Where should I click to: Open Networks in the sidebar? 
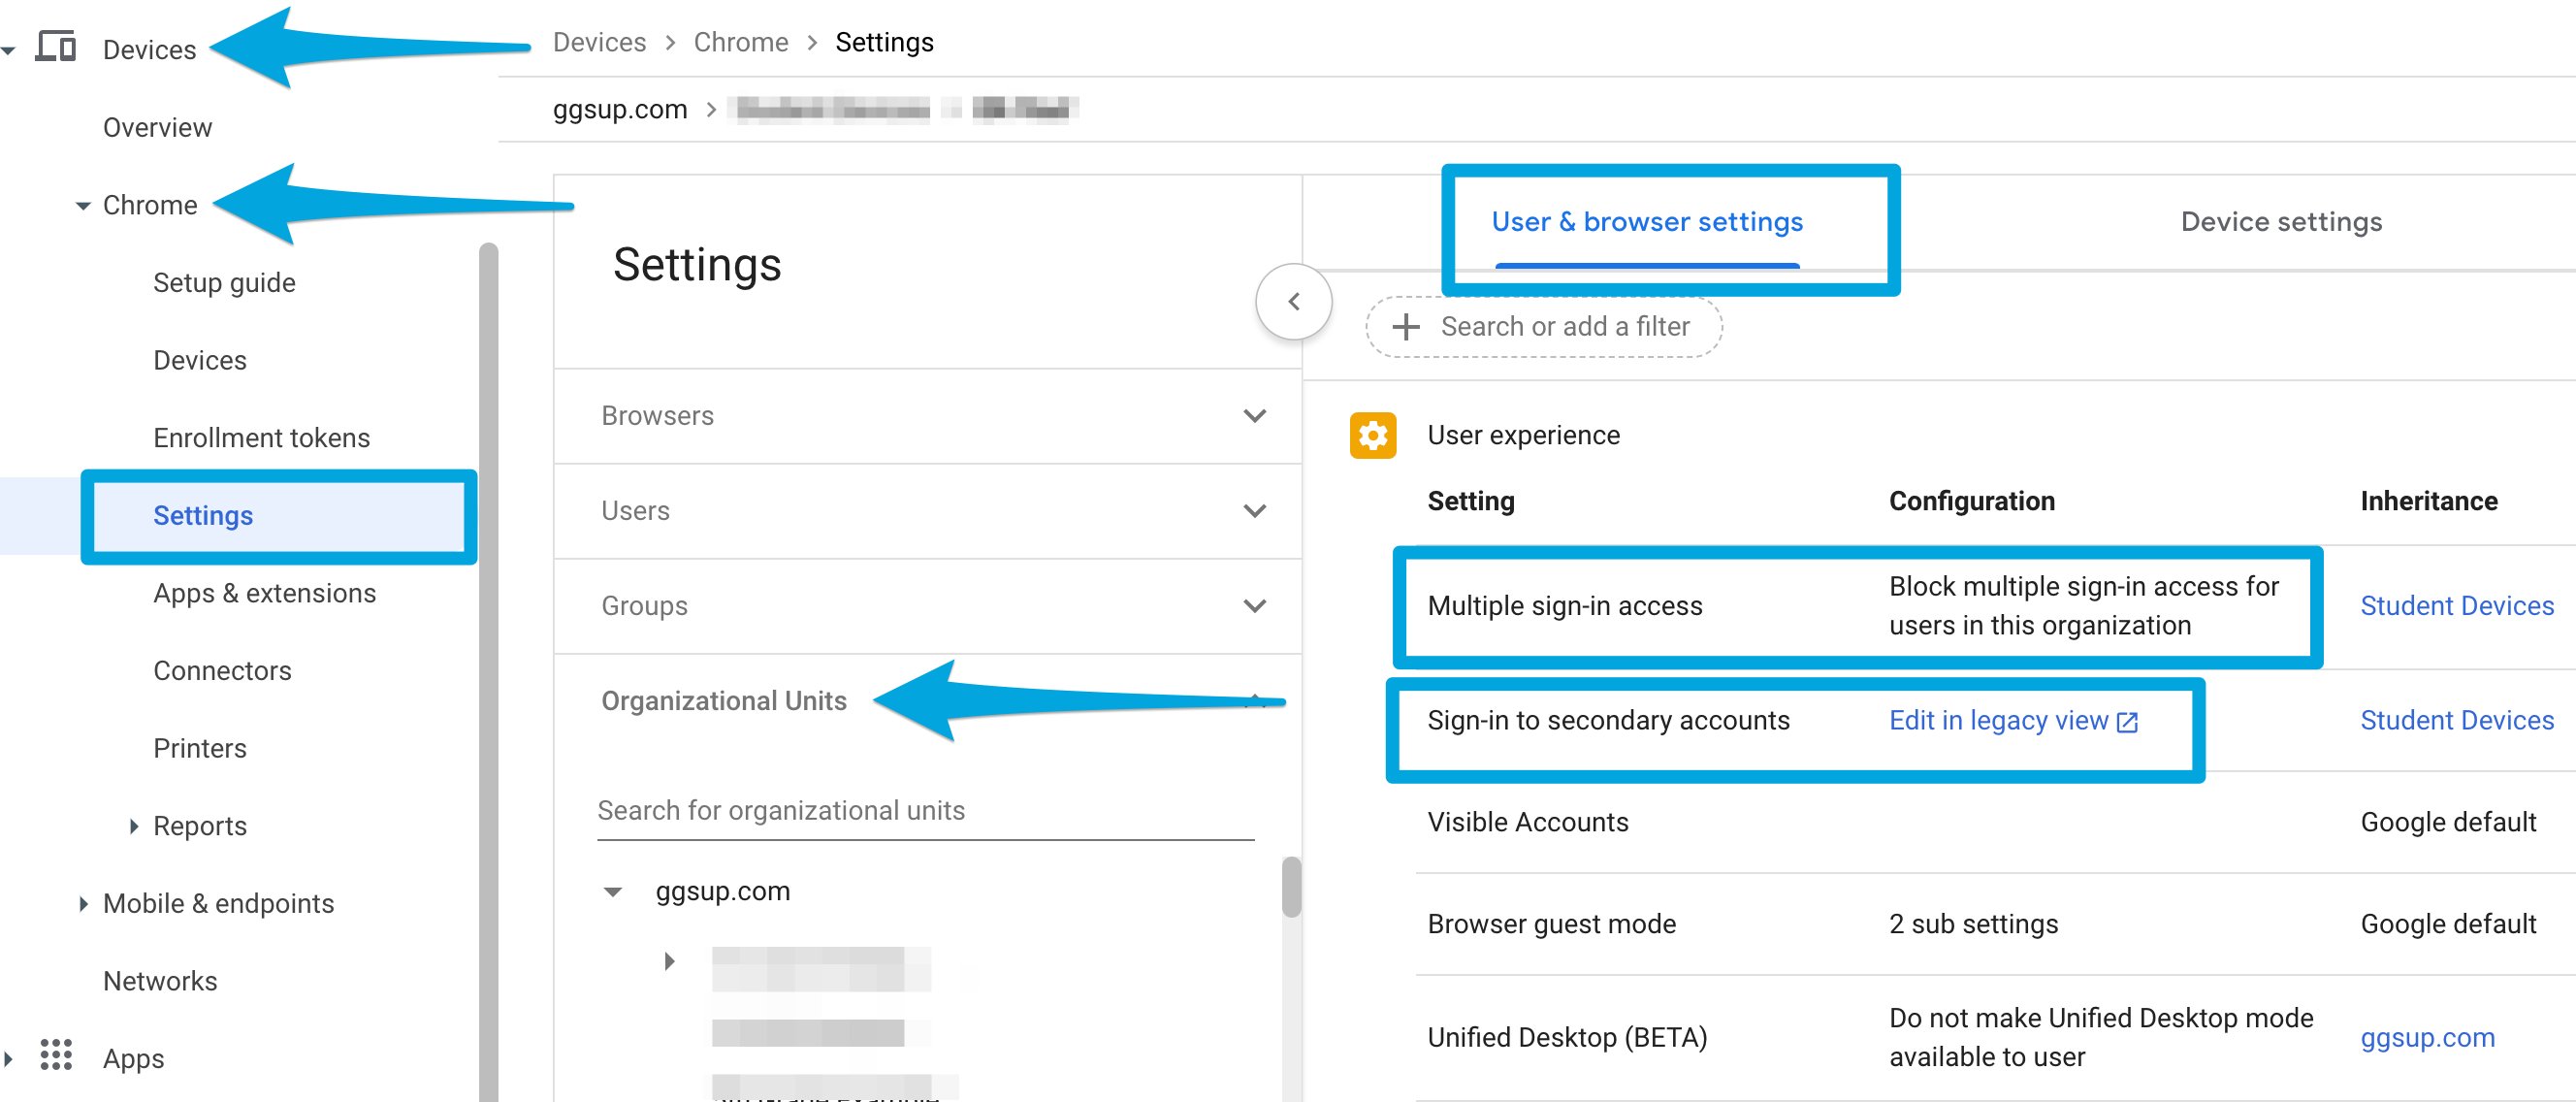(160, 981)
